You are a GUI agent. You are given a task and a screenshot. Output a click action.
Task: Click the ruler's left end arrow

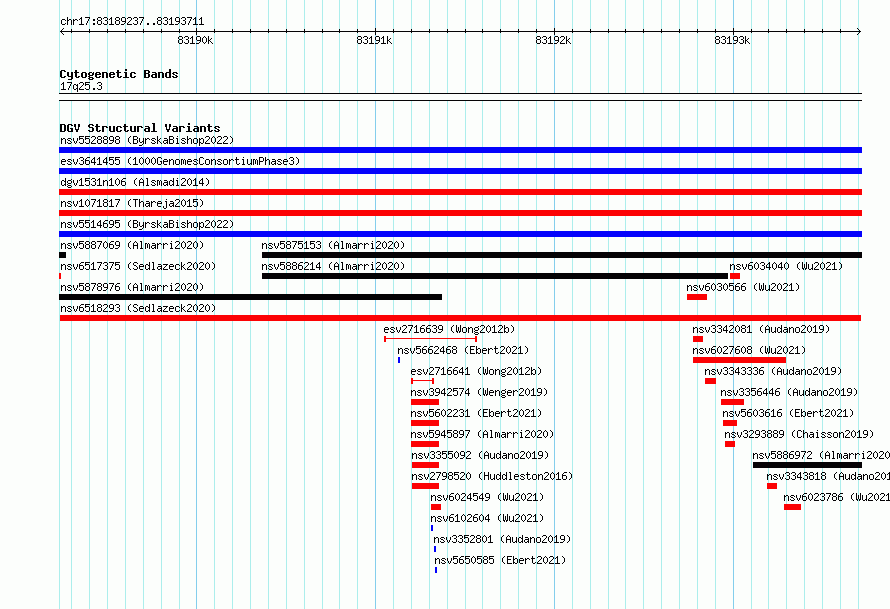click(x=62, y=32)
